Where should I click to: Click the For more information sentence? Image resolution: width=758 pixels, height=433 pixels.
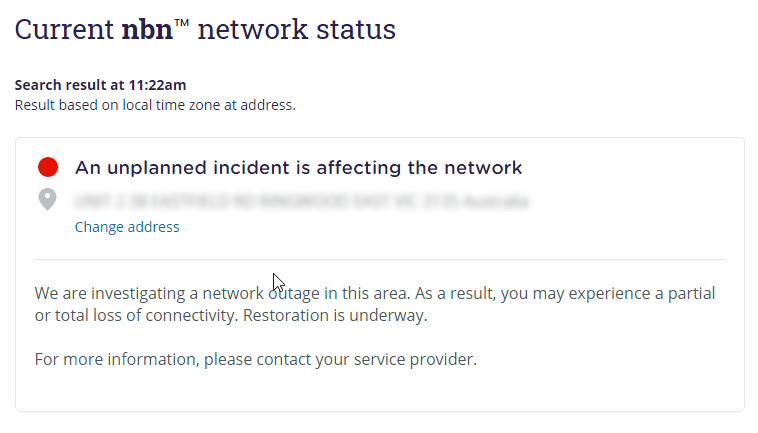(256, 359)
